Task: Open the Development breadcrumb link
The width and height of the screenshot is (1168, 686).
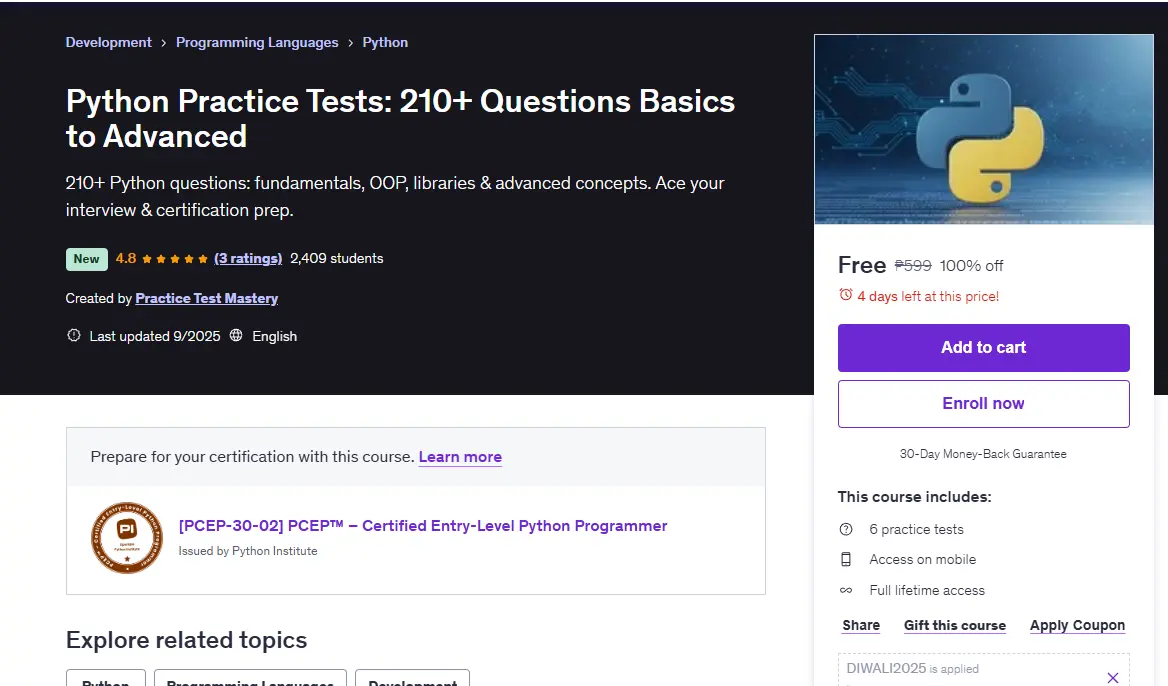Action: click(x=108, y=42)
